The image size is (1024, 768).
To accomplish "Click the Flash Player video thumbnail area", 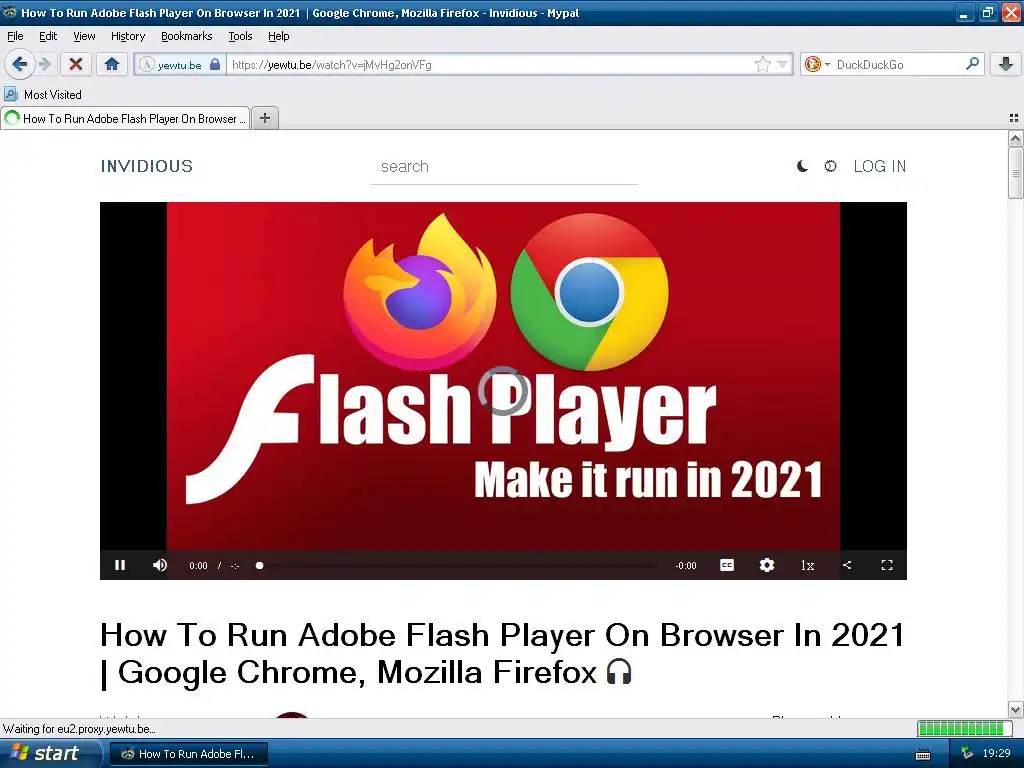I will coord(504,376).
